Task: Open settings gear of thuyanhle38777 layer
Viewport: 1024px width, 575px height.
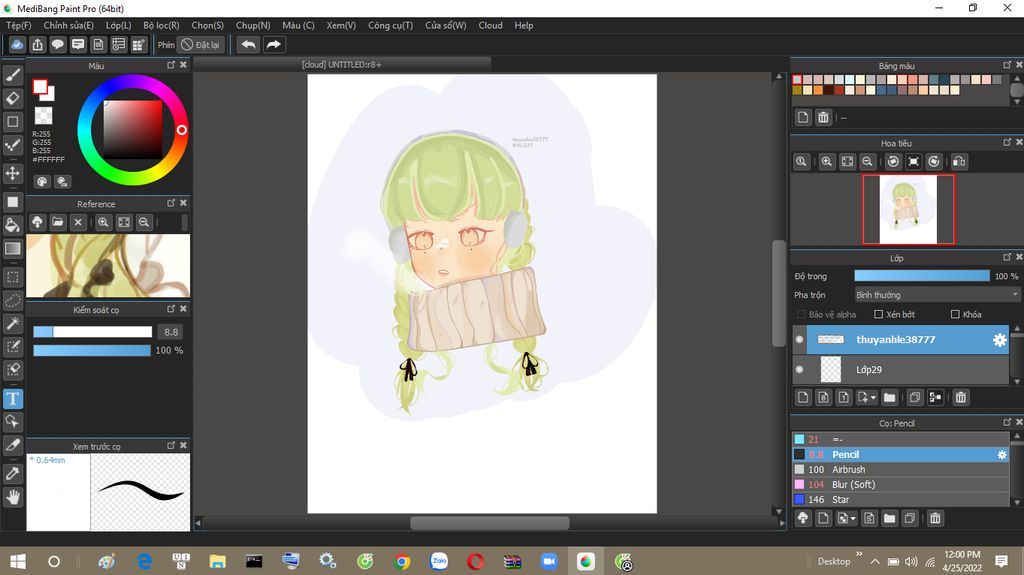Action: click(x=999, y=340)
